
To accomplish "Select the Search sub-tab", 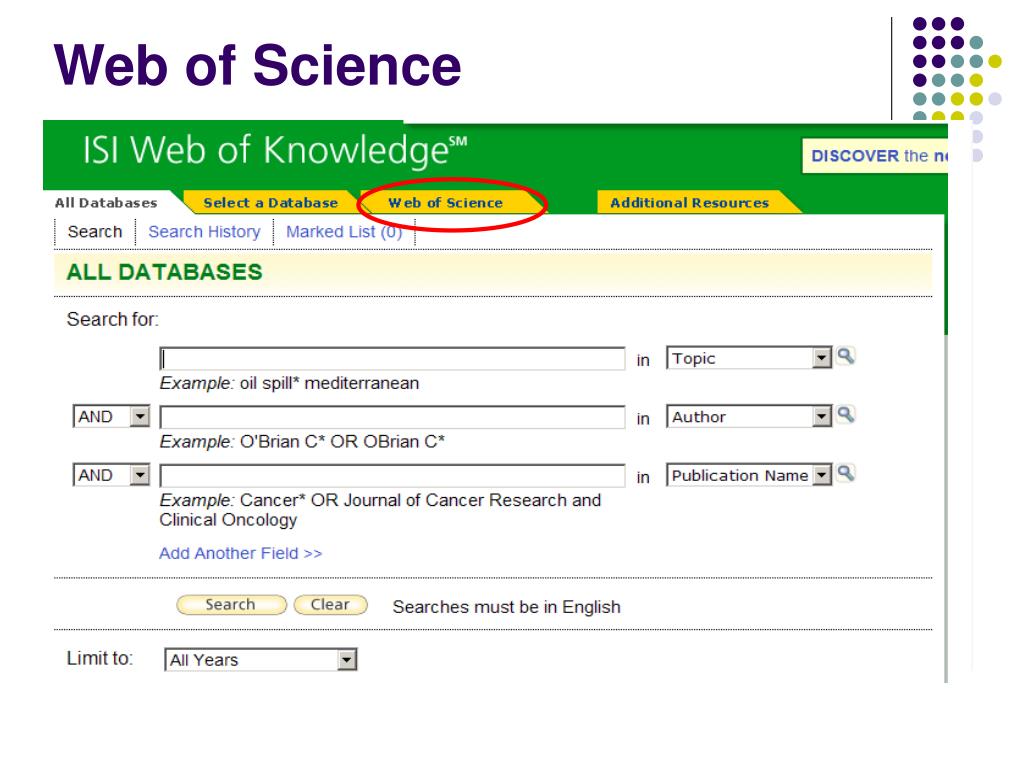I will 95,232.
